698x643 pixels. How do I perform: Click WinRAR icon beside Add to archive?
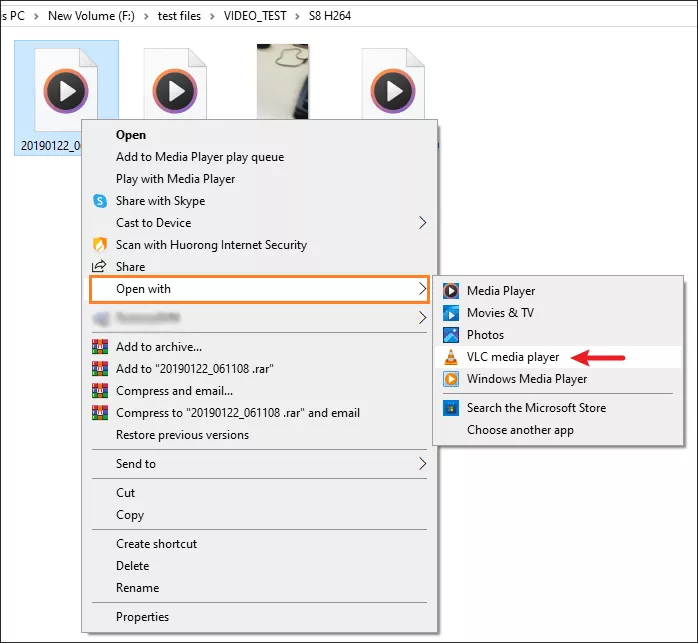[100, 346]
